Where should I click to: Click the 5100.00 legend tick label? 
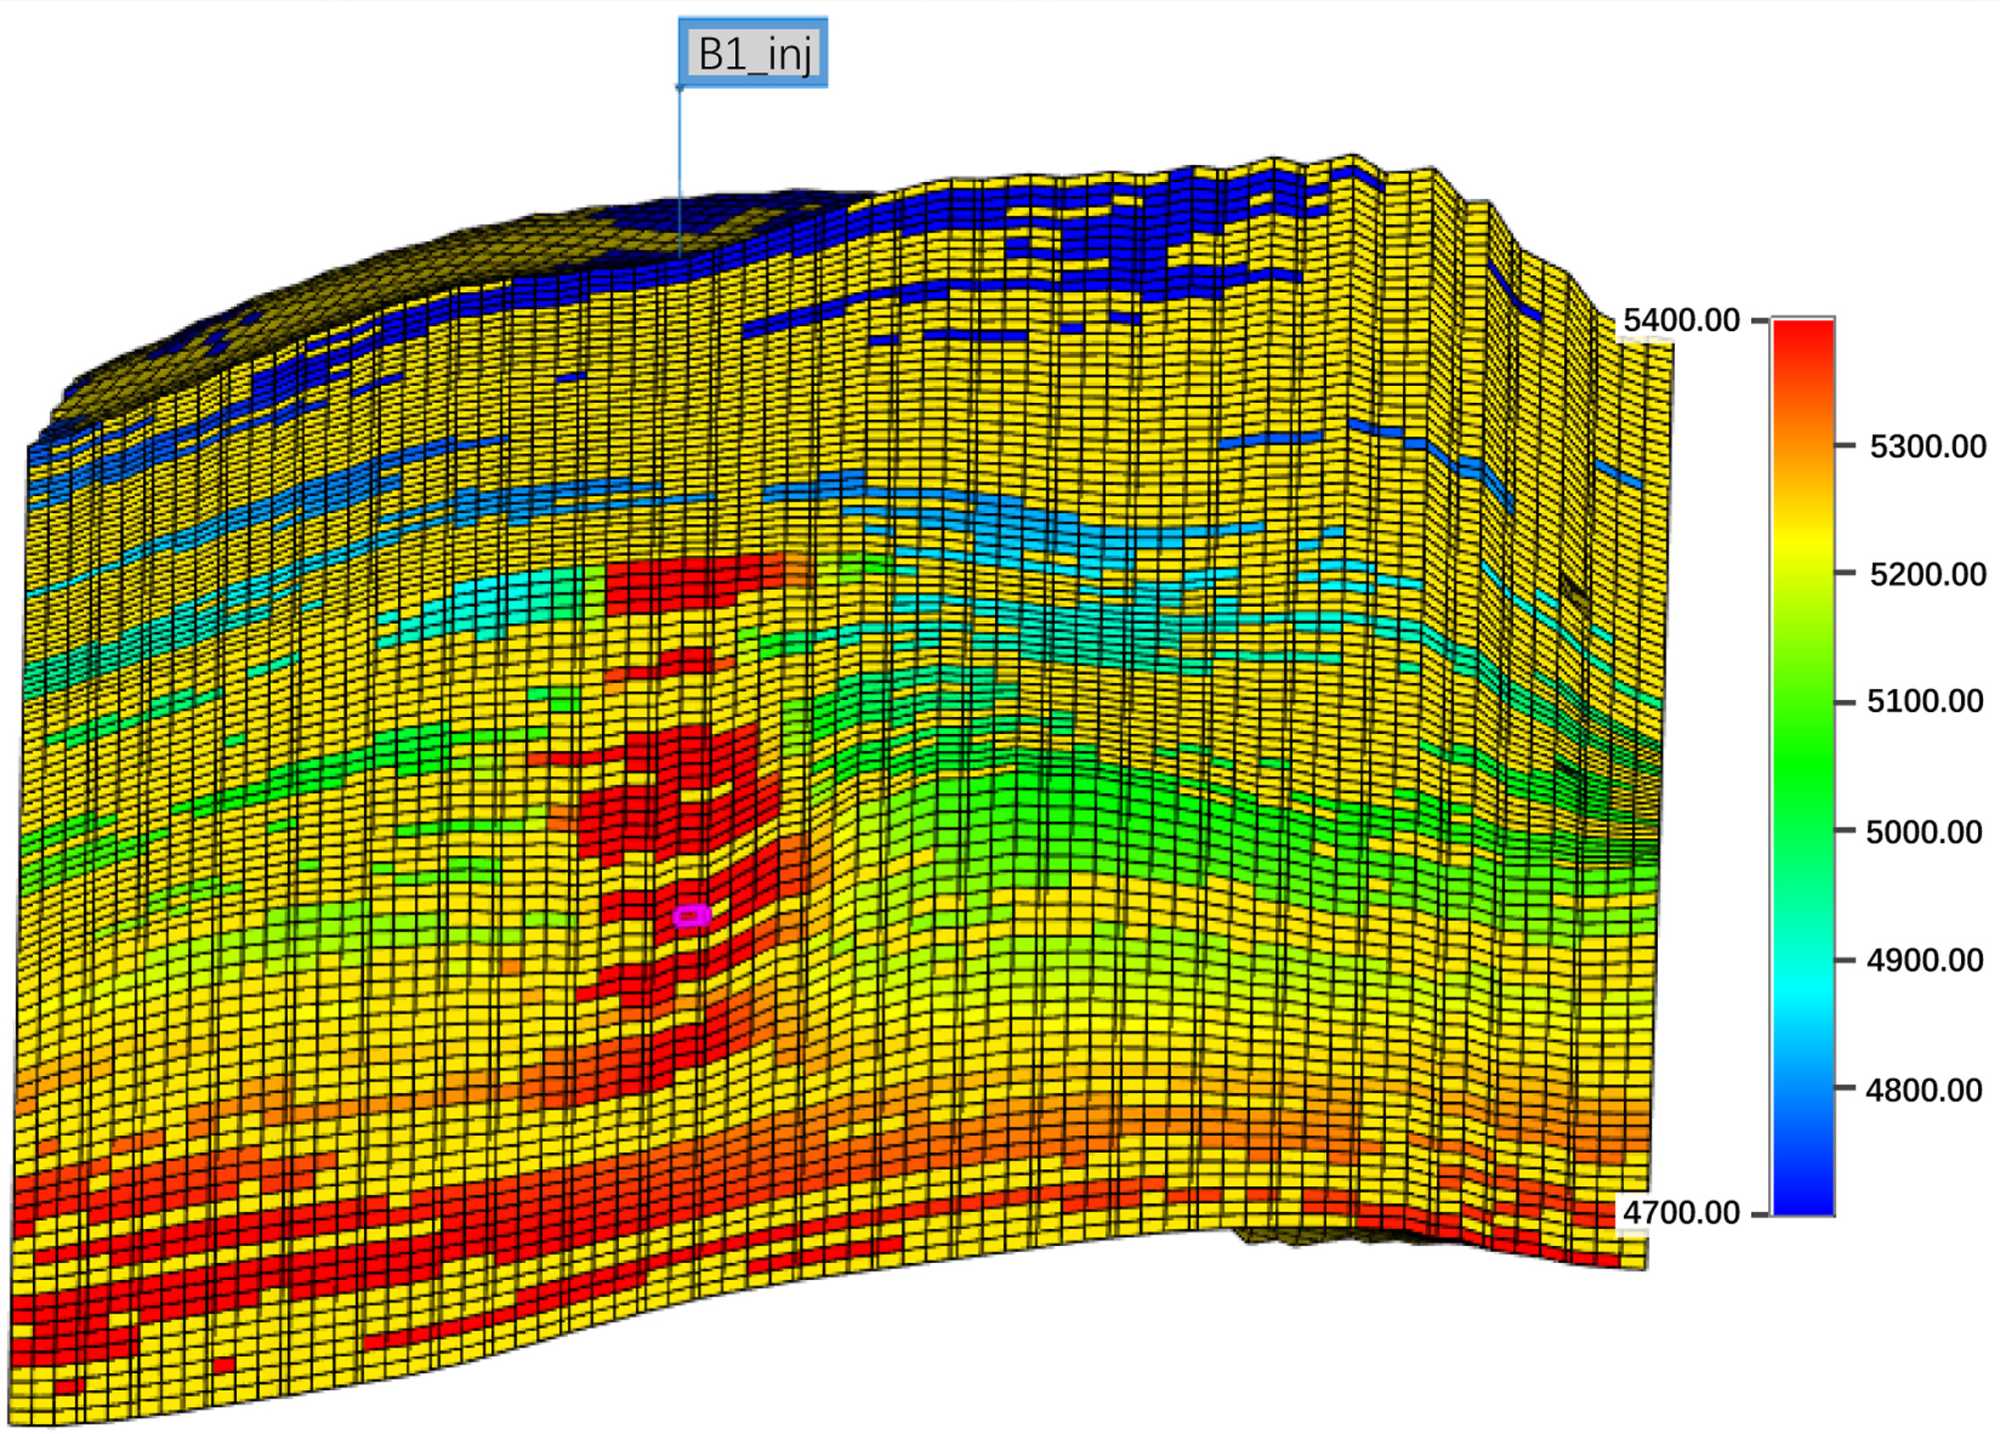coord(1925,702)
